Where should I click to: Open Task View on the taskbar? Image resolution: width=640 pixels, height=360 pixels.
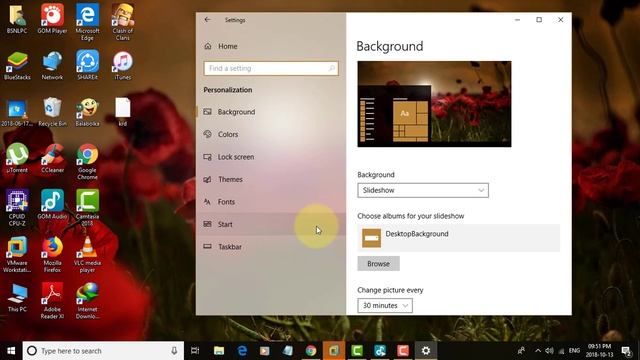click(195, 351)
